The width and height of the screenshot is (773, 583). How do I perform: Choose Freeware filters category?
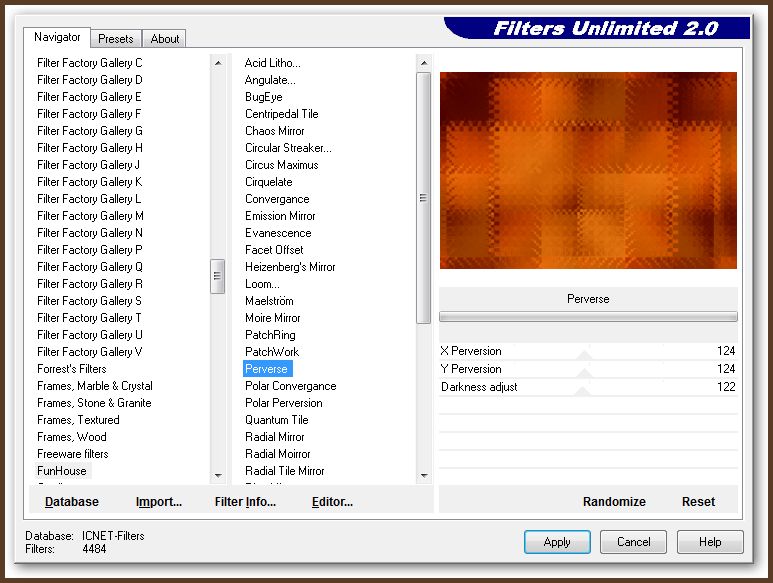click(x=73, y=454)
